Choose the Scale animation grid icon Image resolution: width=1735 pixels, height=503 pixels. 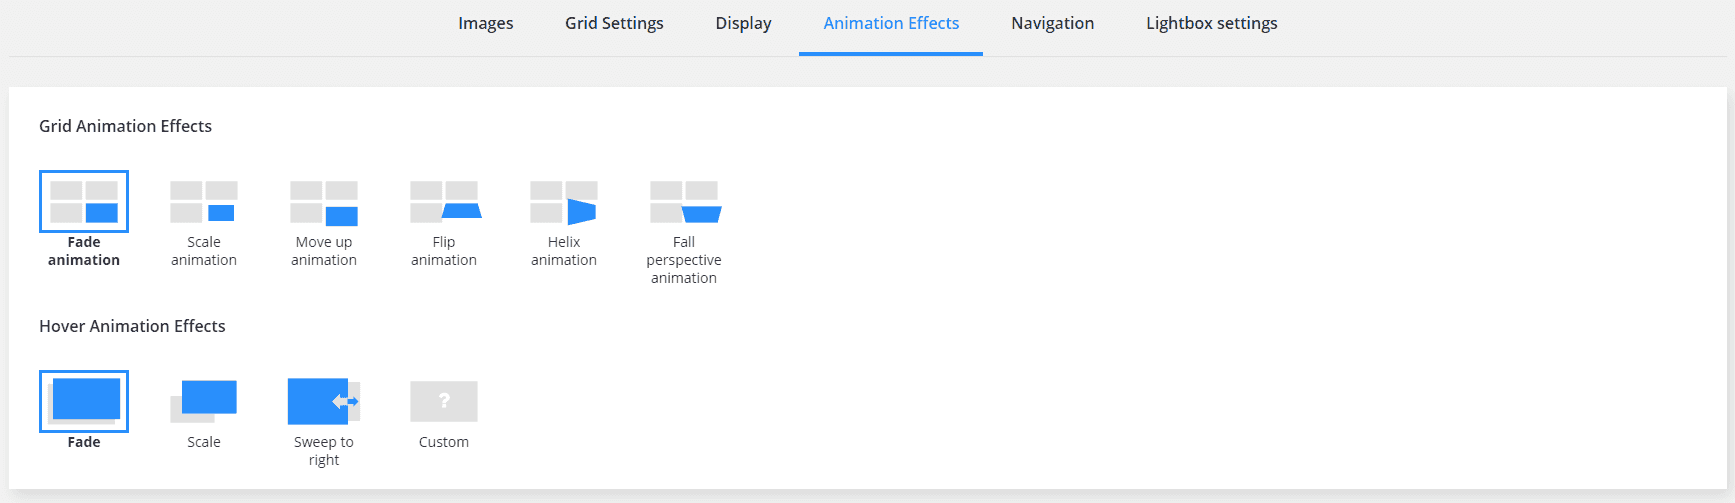(x=204, y=201)
